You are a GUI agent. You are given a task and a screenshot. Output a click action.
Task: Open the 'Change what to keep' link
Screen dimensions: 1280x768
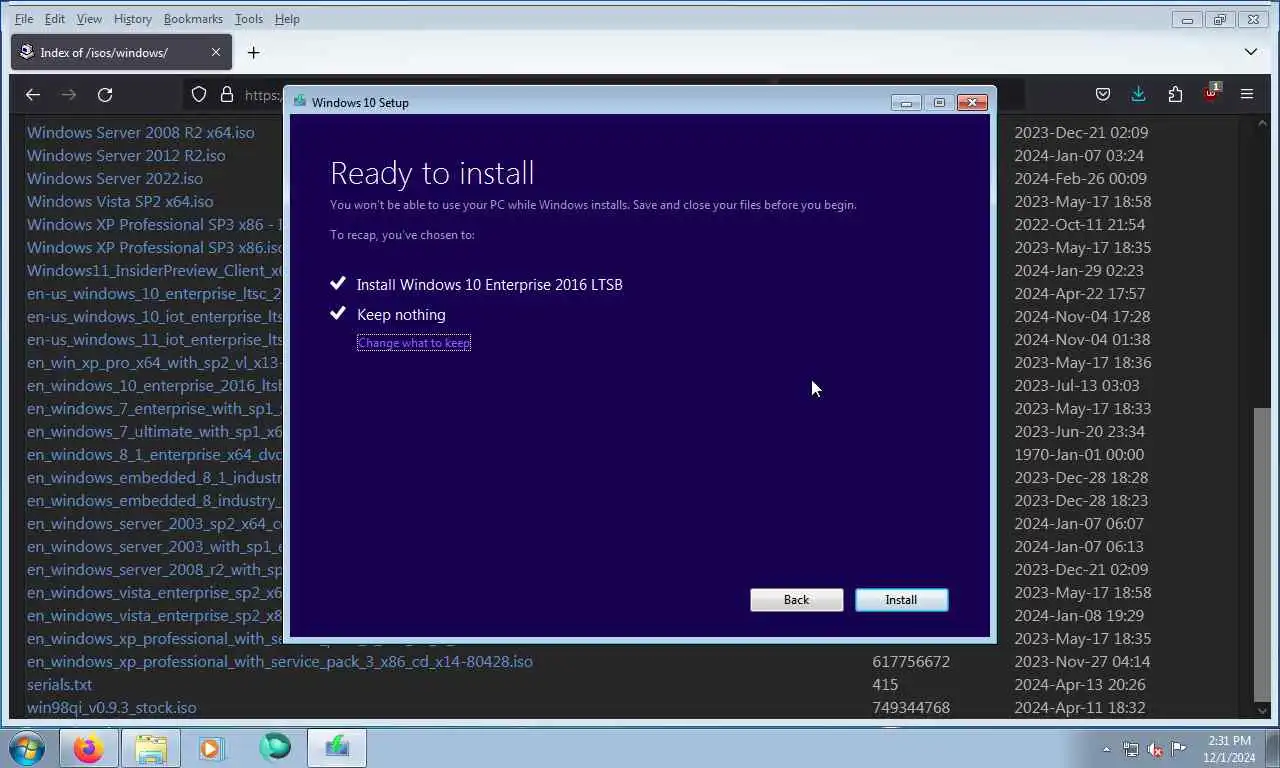[x=414, y=342]
